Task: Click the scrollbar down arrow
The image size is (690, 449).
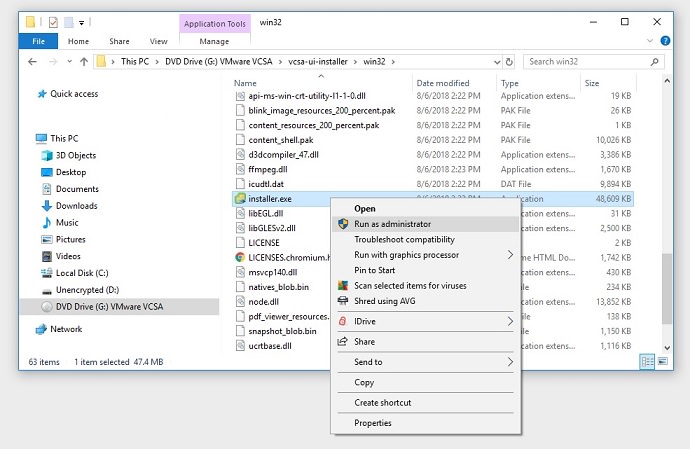Action: [667, 347]
